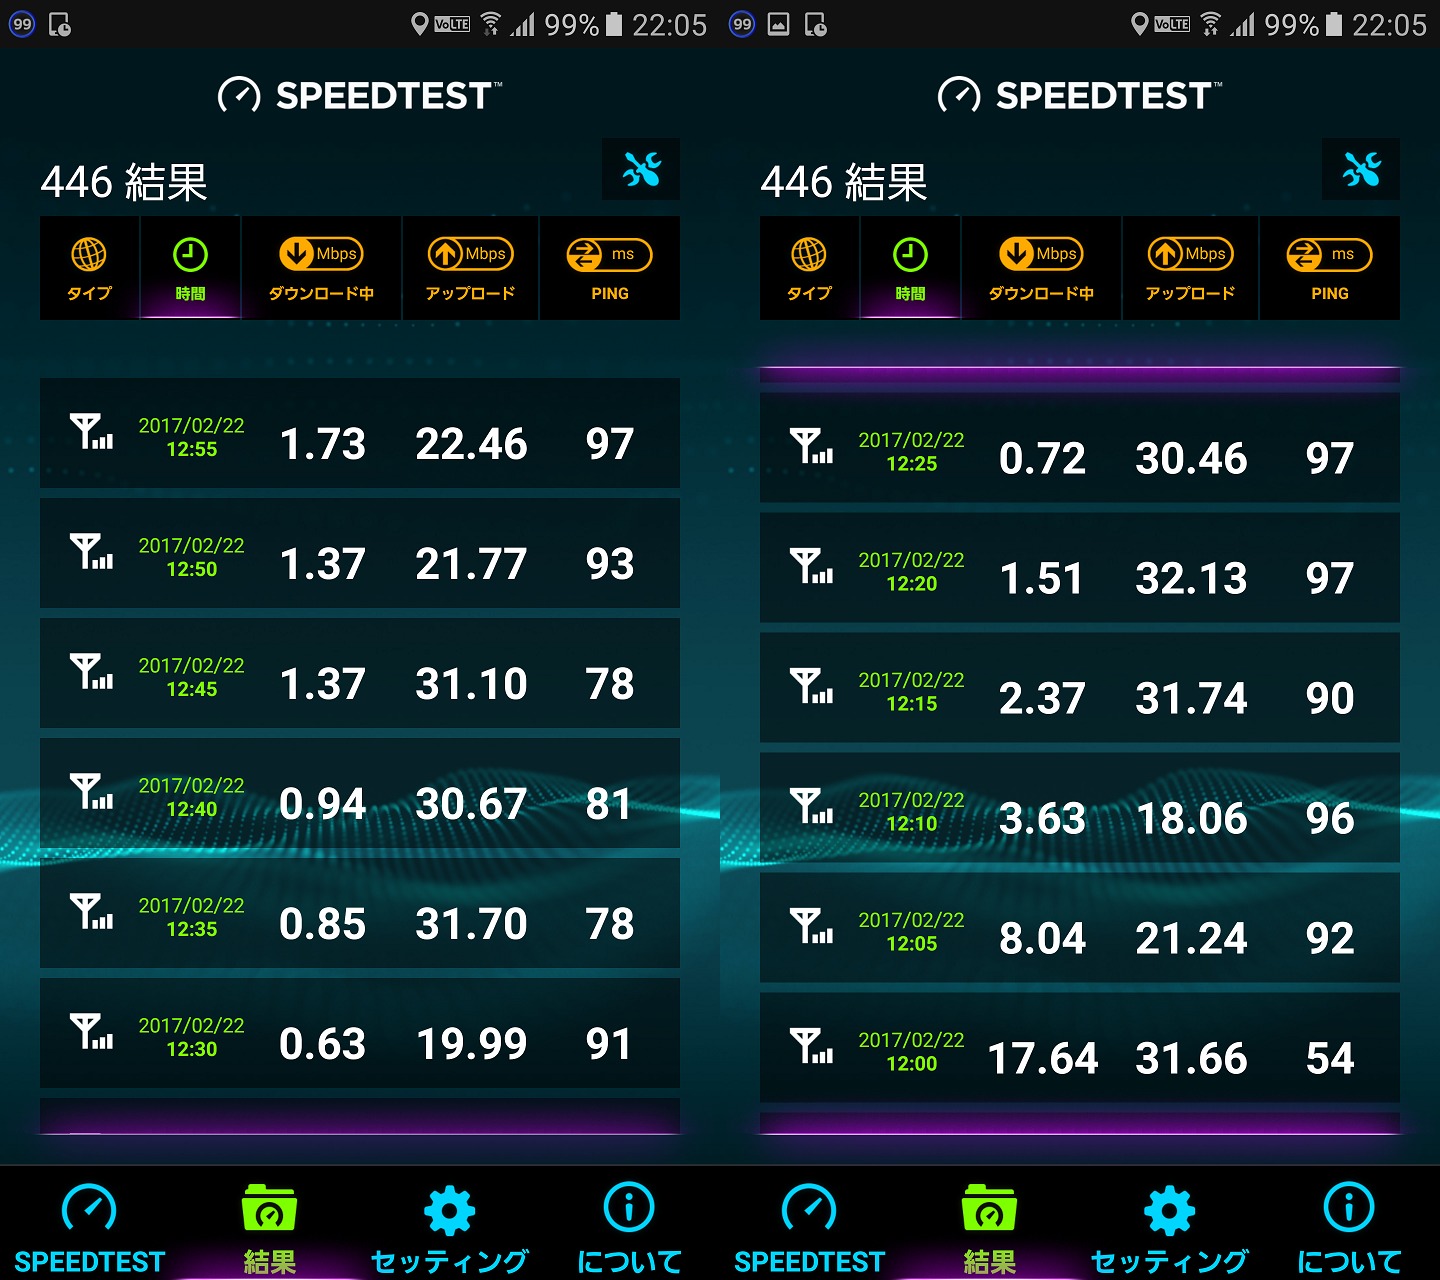This screenshot has width=1440, height=1280.
Task: Select ping value 93
Action: click(x=610, y=564)
